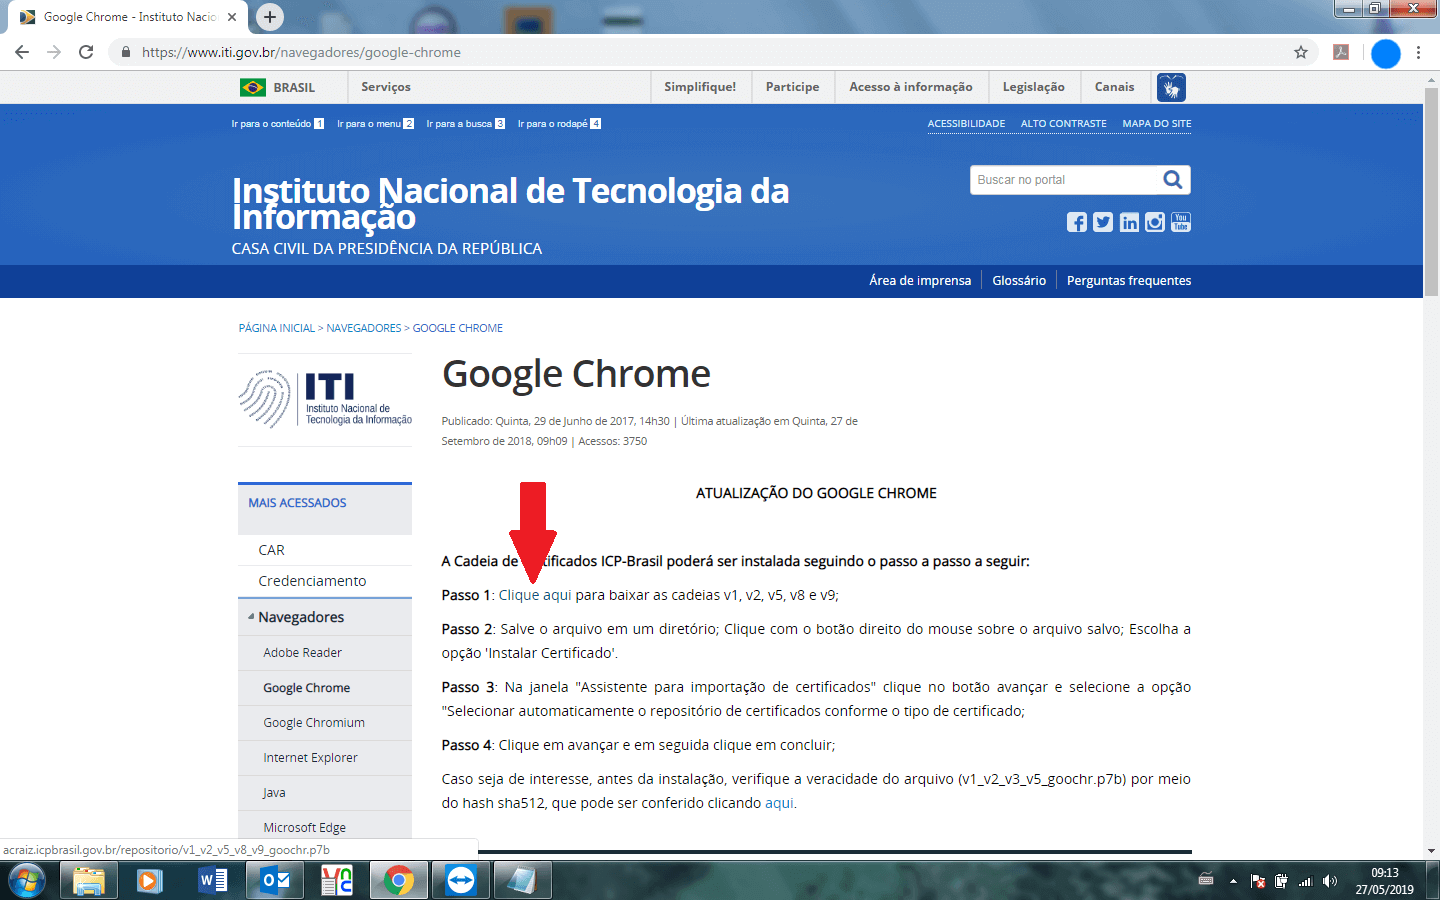This screenshot has height=900, width=1440.
Task: Open the Chrome profile avatar
Action: pyautogui.click(x=1386, y=53)
